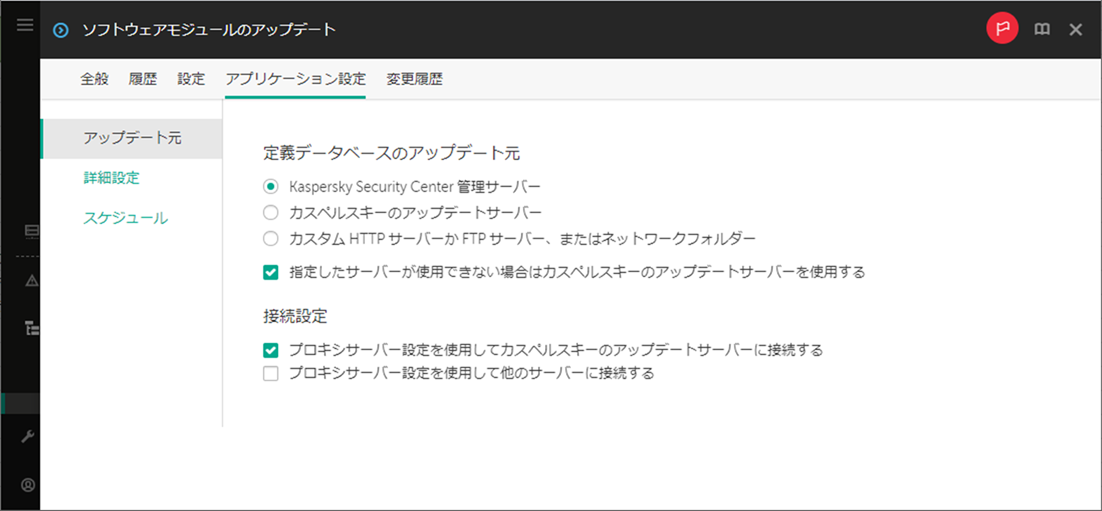Open the help book icon
The width and height of the screenshot is (1102, 511).
(1042, 30)
